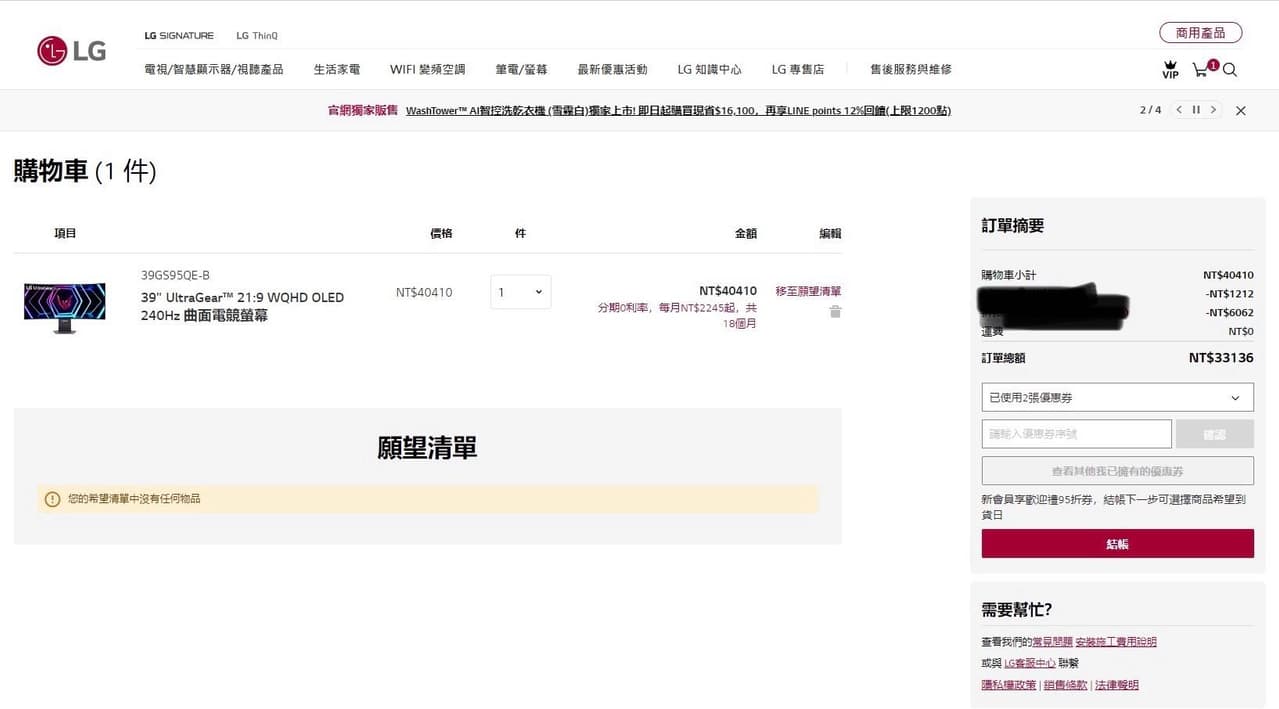The image size is (1279, 709).
Task: Click 移至願望清單 link
Action: [808, 291]
